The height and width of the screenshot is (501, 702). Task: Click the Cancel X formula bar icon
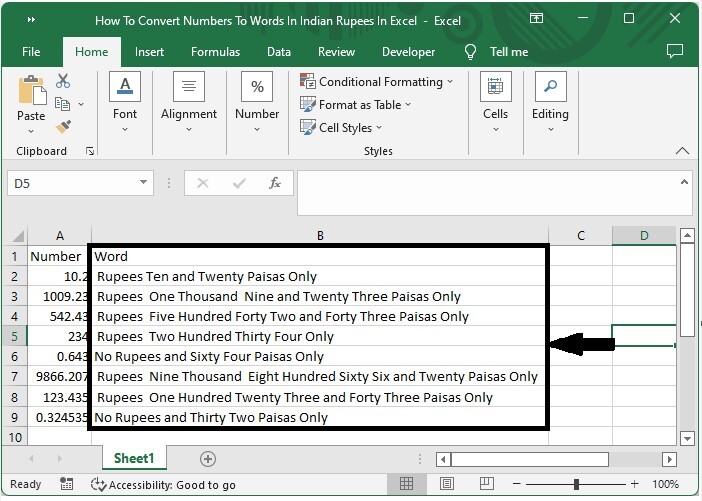[203, 183]
